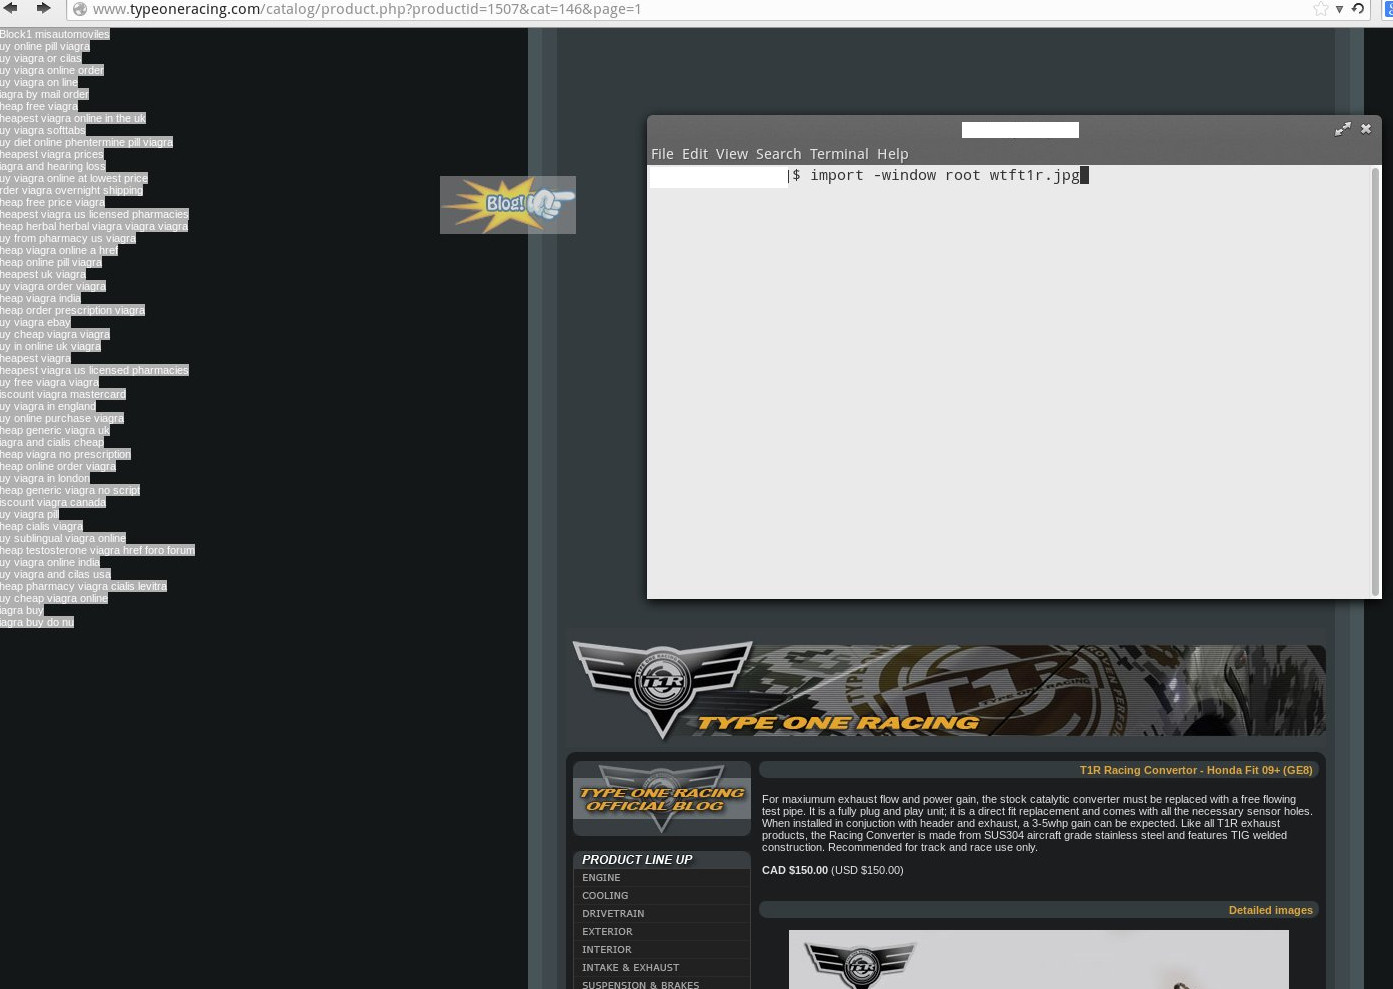Open the terminal Search menu
1393x989 pixels.
778,154
